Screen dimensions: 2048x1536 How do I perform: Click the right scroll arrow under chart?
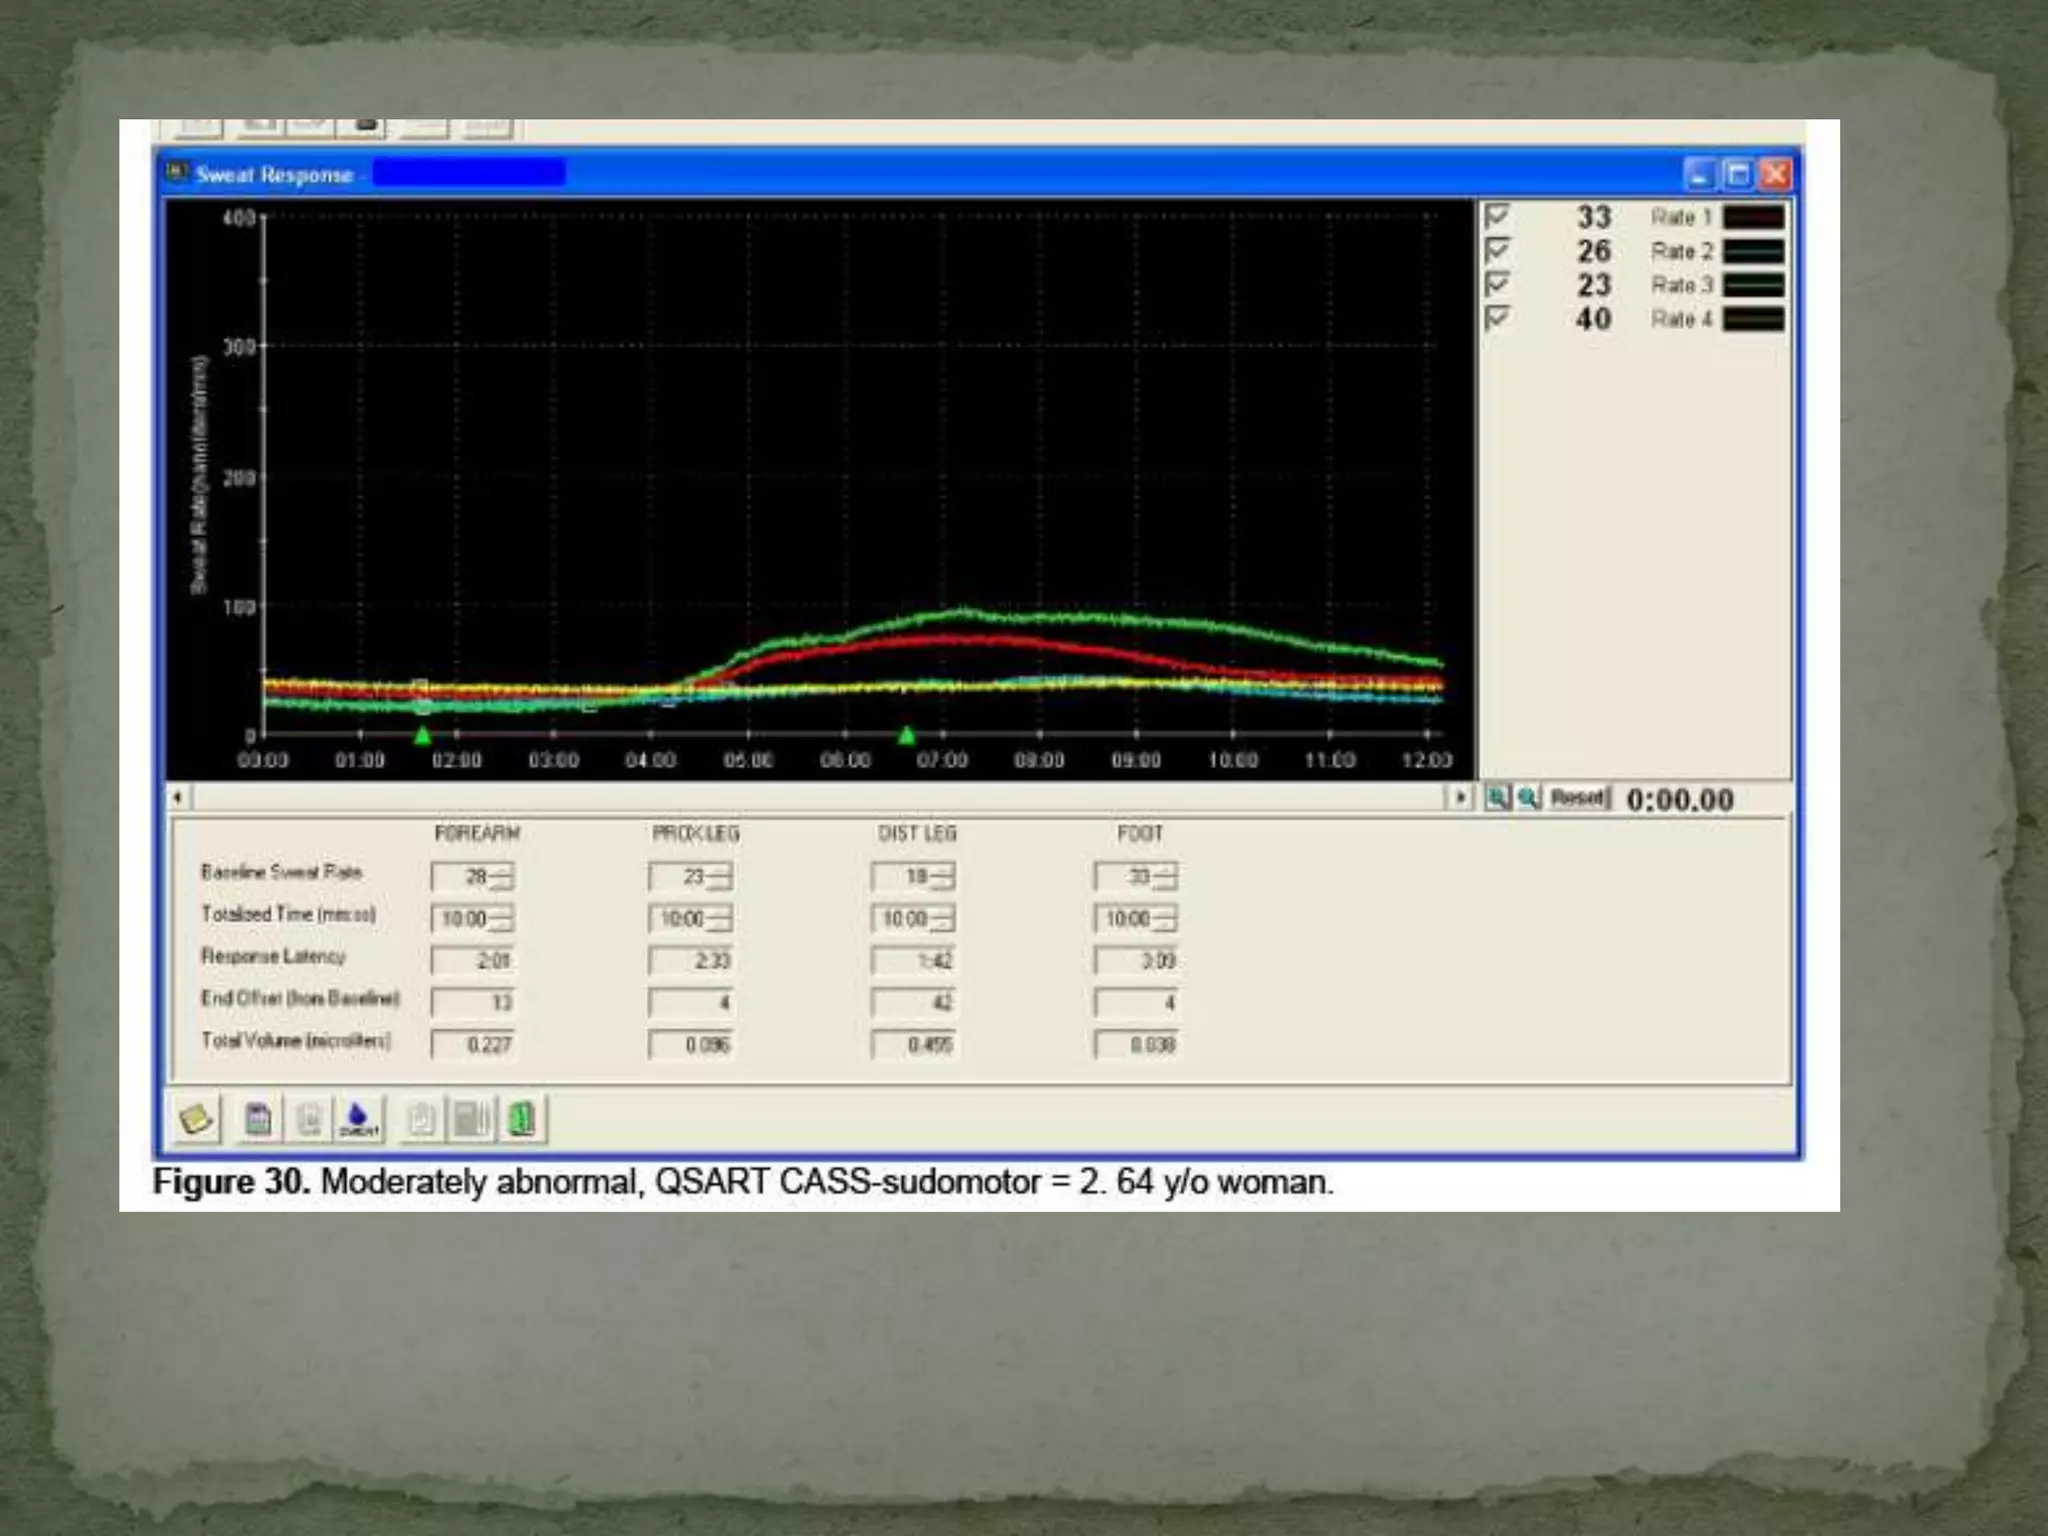click(x=1460, y=798)
